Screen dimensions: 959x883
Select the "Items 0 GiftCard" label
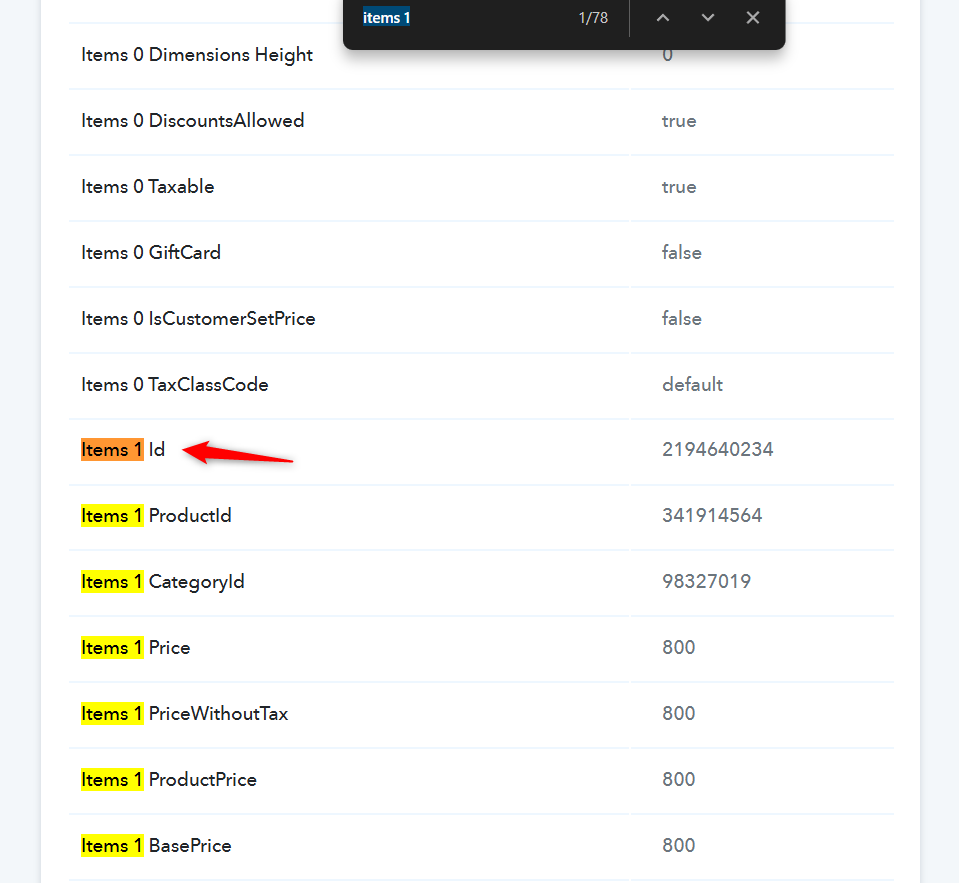click(x=151, y=253)
